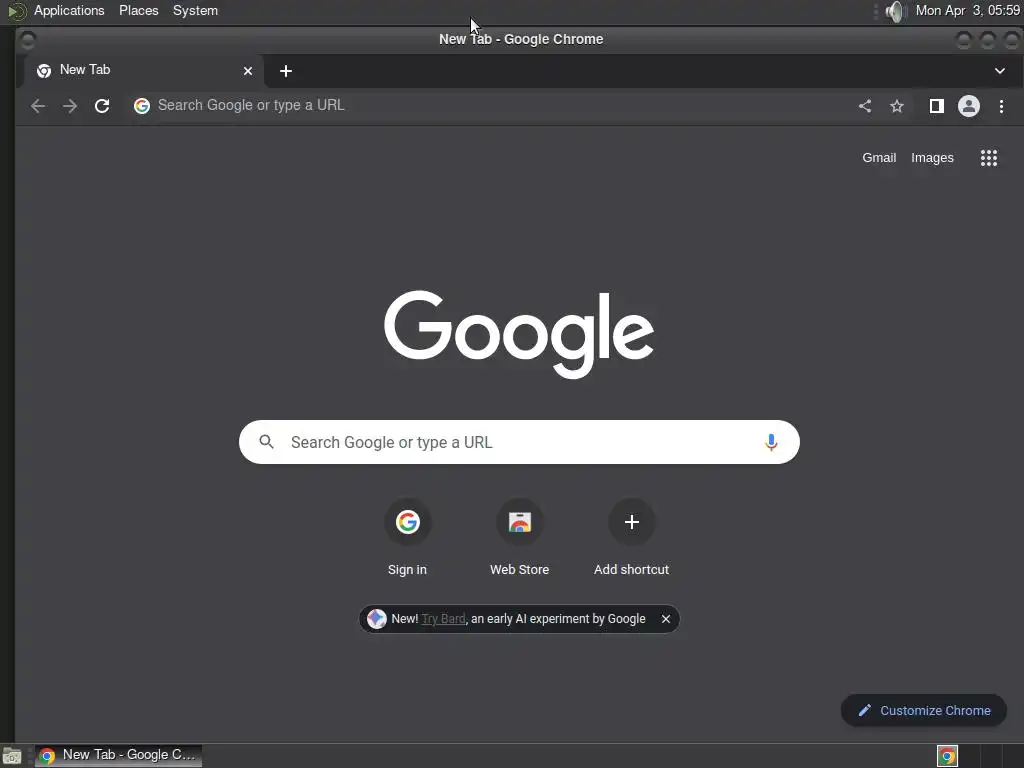Open the three-dot Chrome menu

coord(1001,106)
